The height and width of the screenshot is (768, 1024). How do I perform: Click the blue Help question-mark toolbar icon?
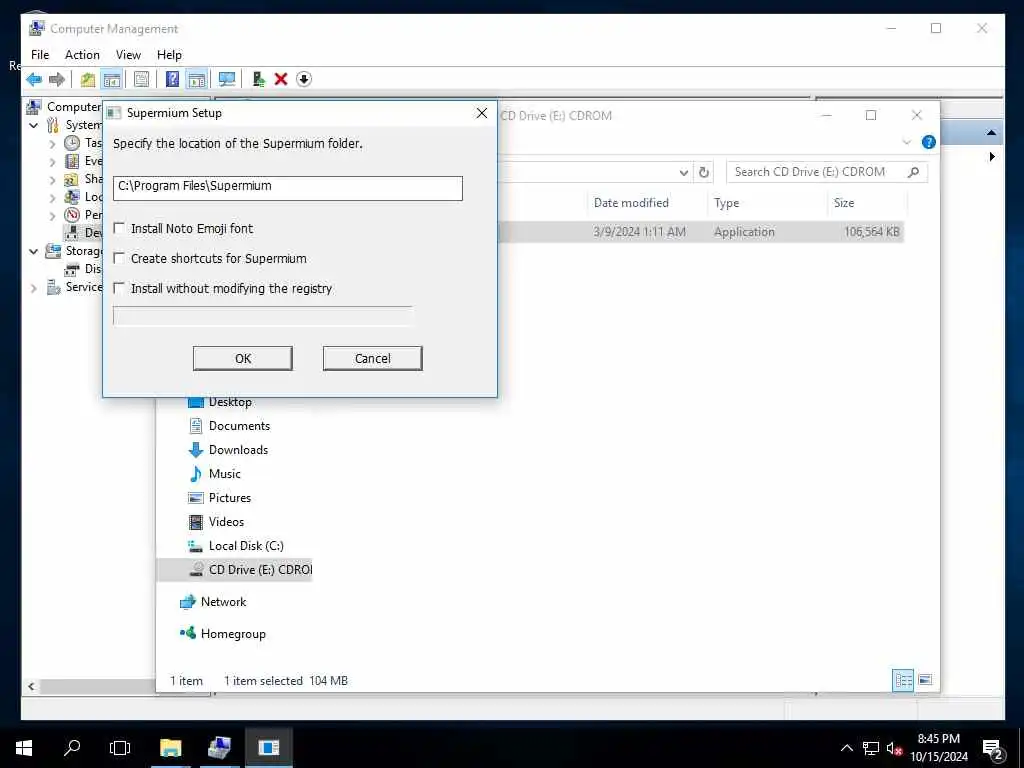pyautogui.click(x=172, y=79)
